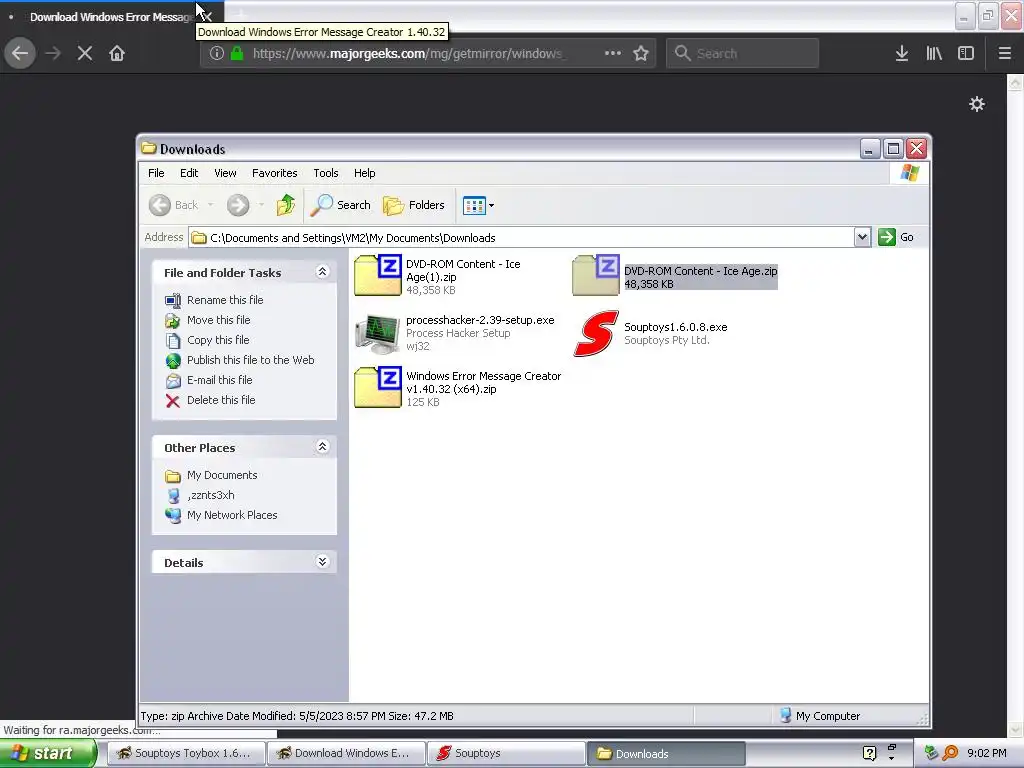Bookmark this page with the star
This screenshot has width=1024, height=768.
coord(641,53)
